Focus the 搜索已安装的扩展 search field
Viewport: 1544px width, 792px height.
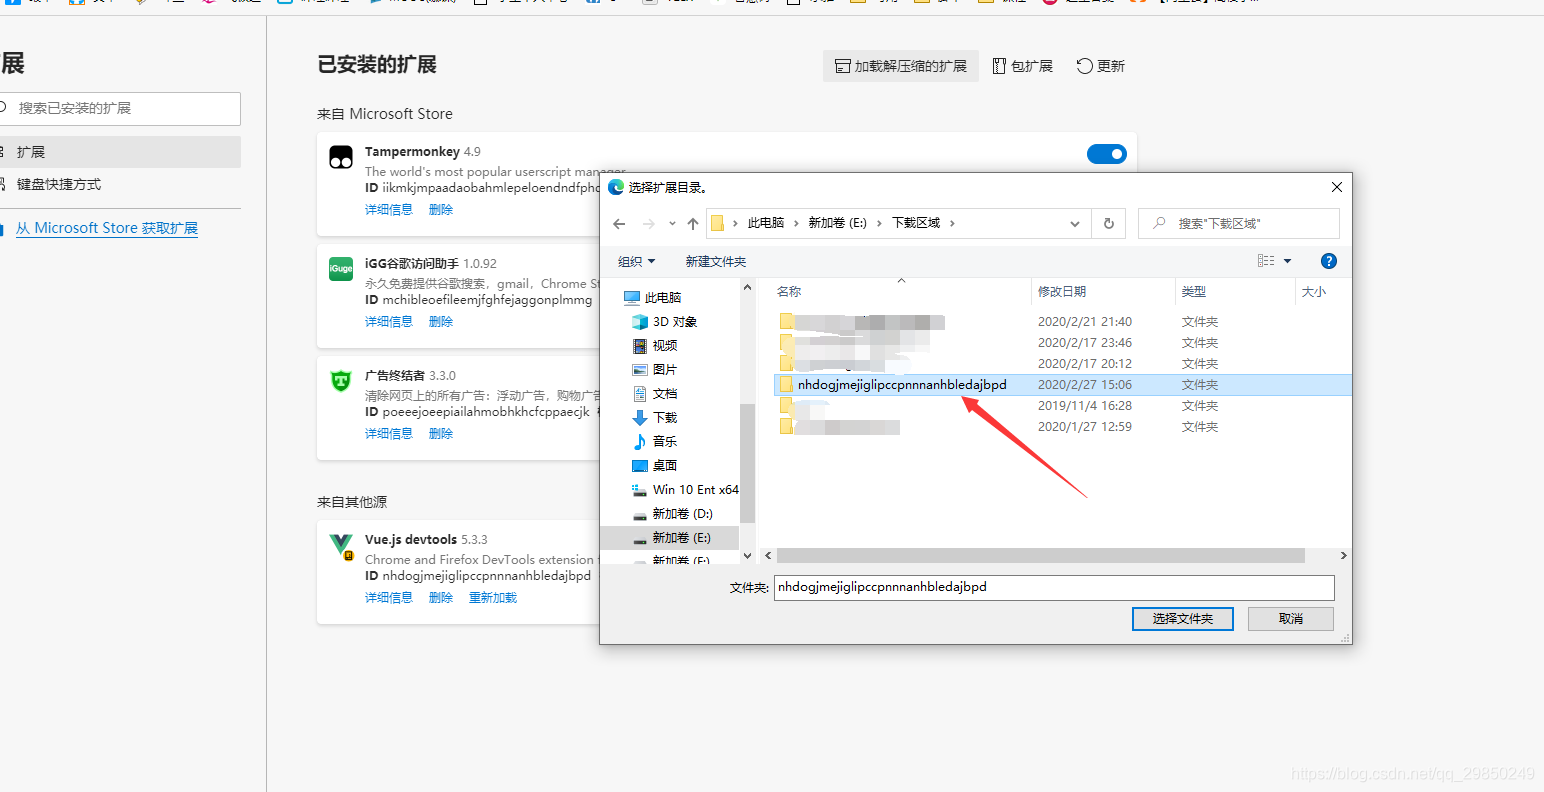[x=118, y=108]
